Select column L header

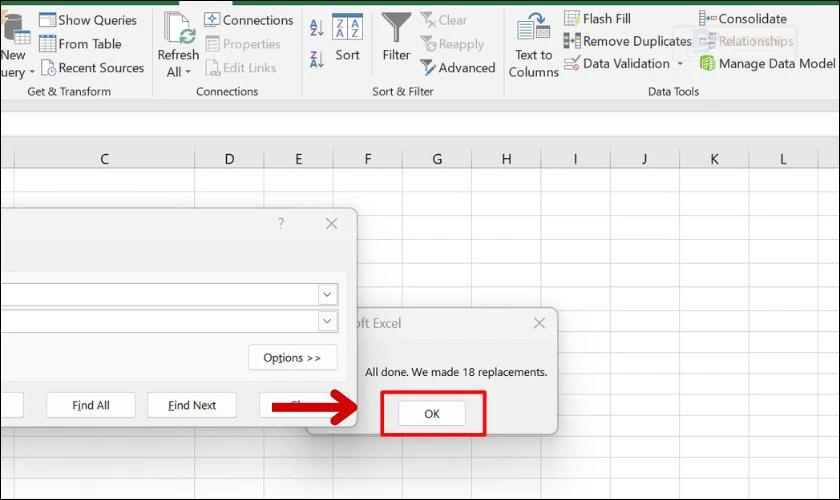tap(783, 159)
